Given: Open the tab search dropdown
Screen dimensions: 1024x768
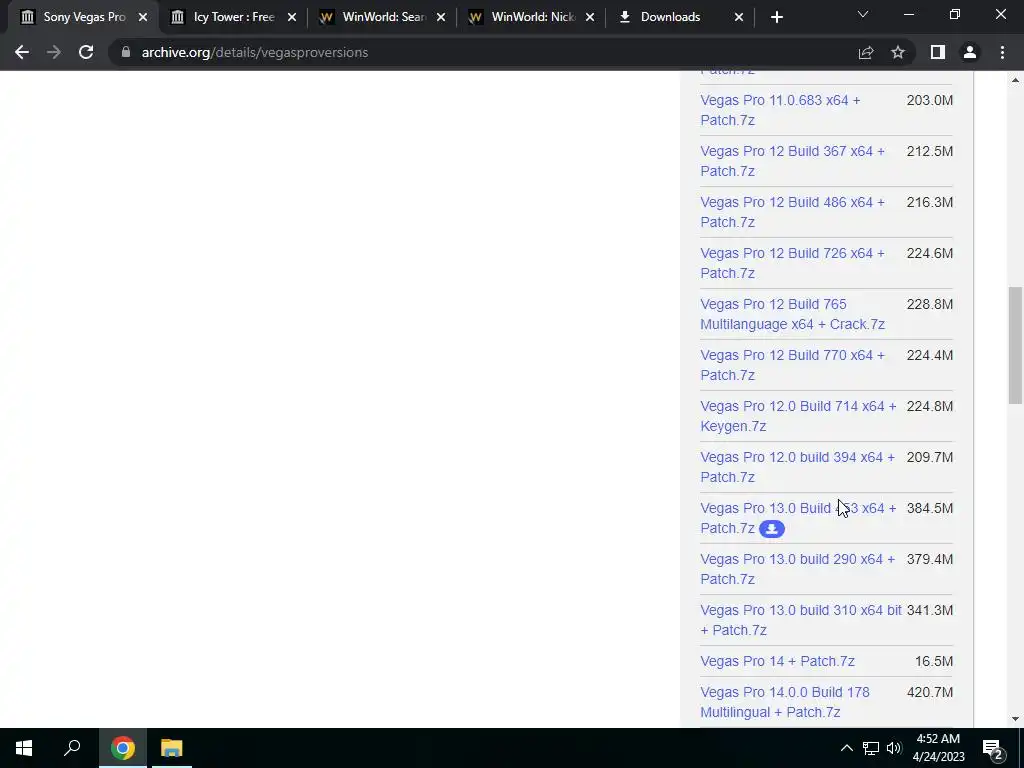Looking at the screenshot, I should [863, 14].
